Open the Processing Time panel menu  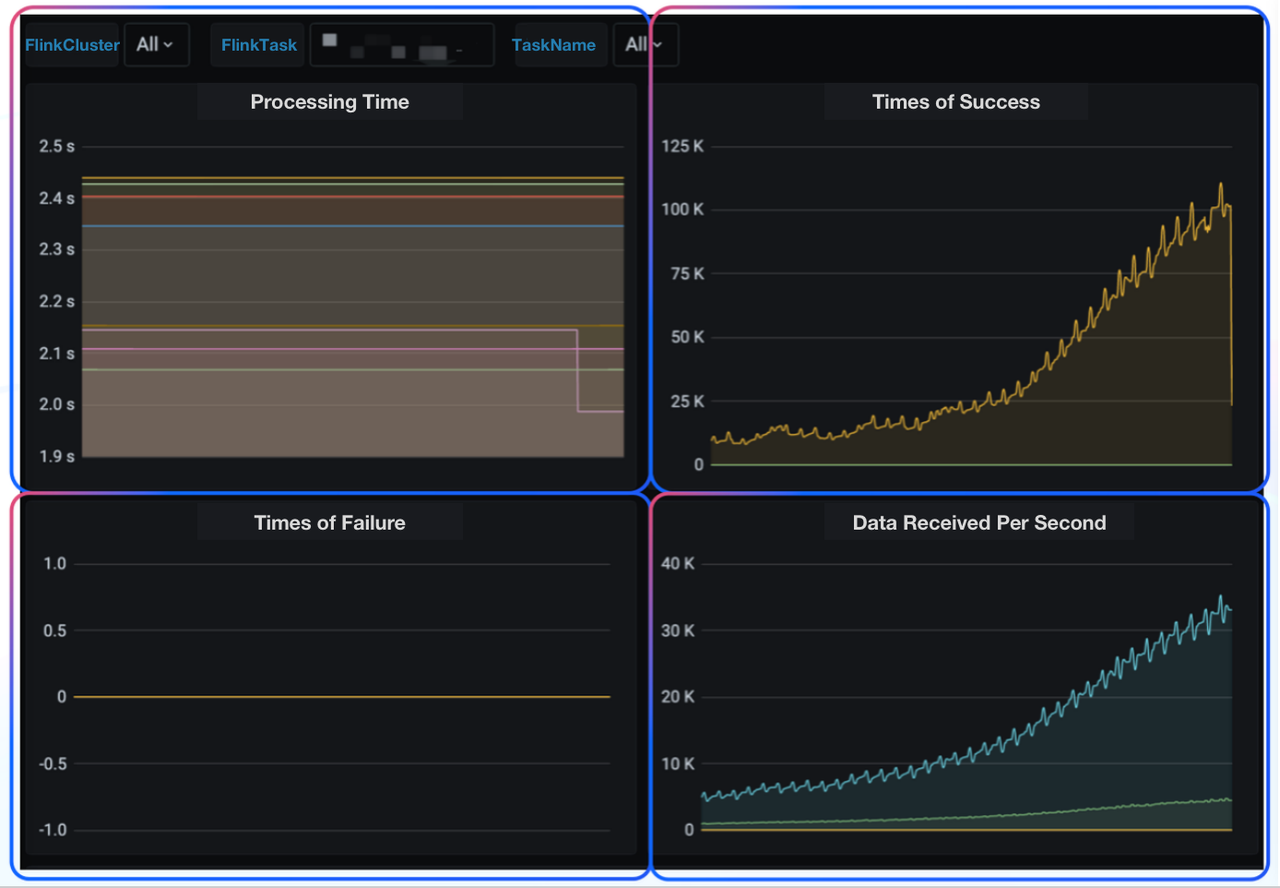point(329,101)
